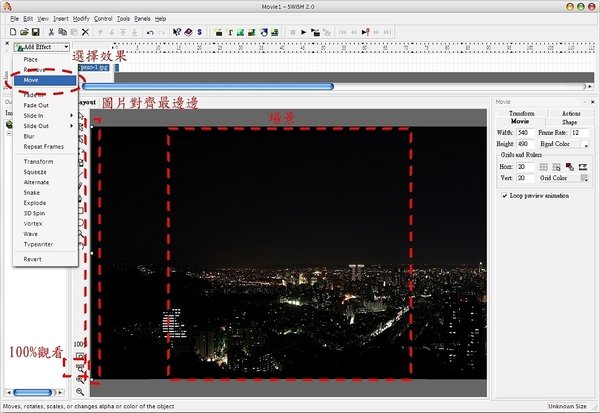Close the Movie panel with its X
Viewport: 600px width, 413px height.
click(x=592, y=102)
